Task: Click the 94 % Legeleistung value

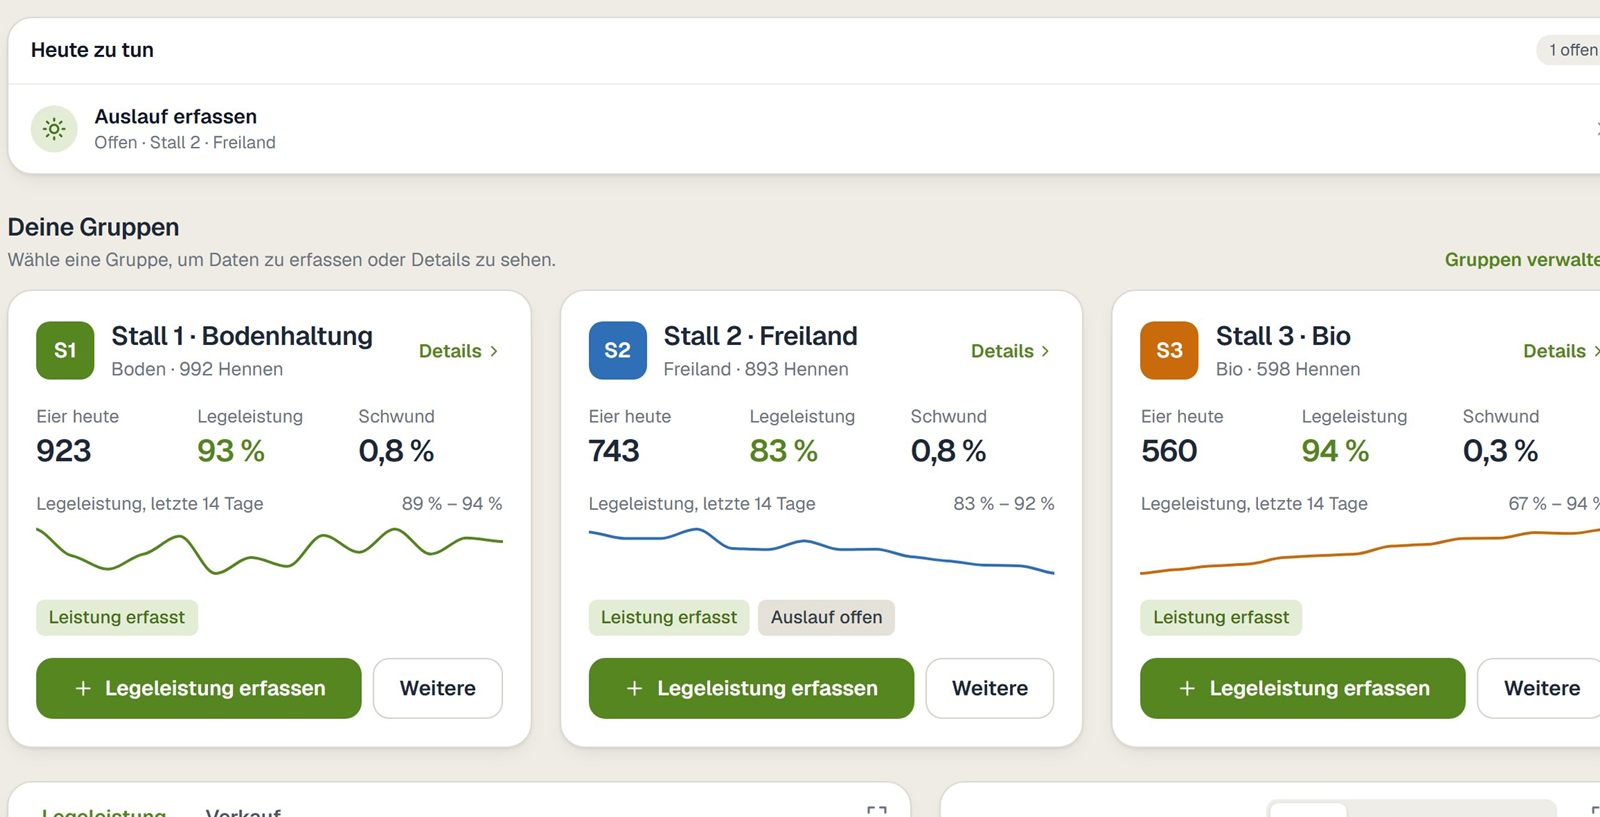Action: coord(1335,451)
